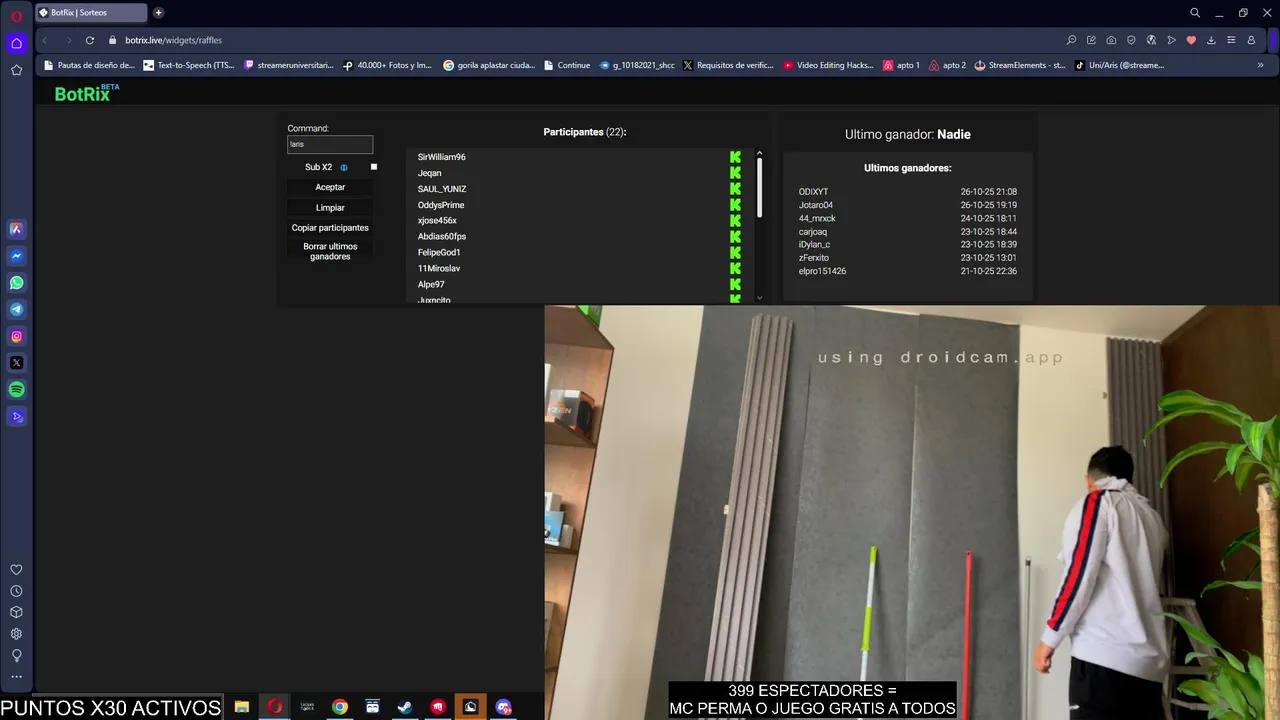Open Easy Setup sliders icon
The width and height of the screenshot is (1280, 720).
coord(1231,40)
